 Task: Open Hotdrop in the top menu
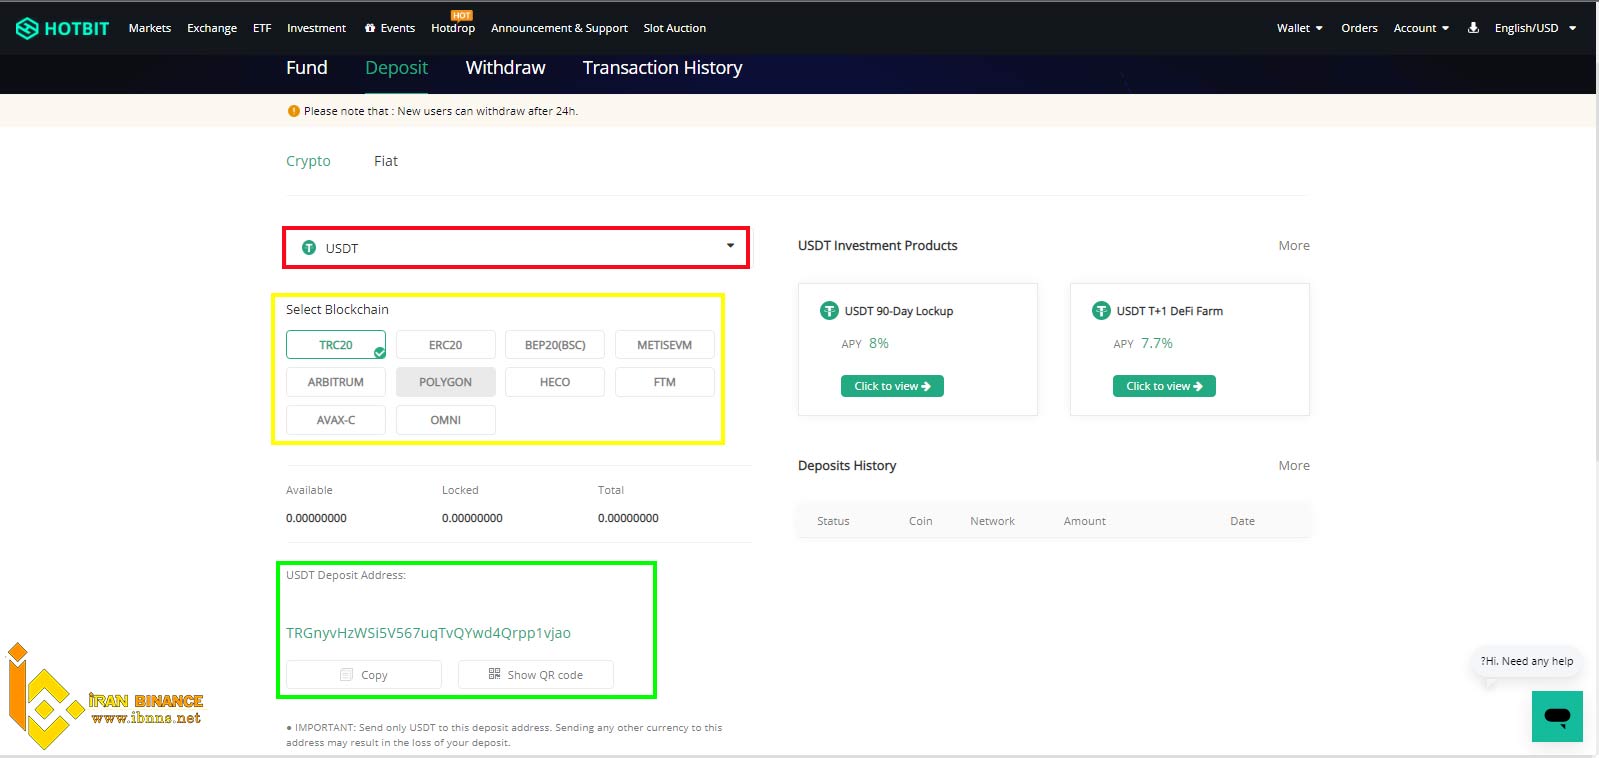tap(453, 28)
